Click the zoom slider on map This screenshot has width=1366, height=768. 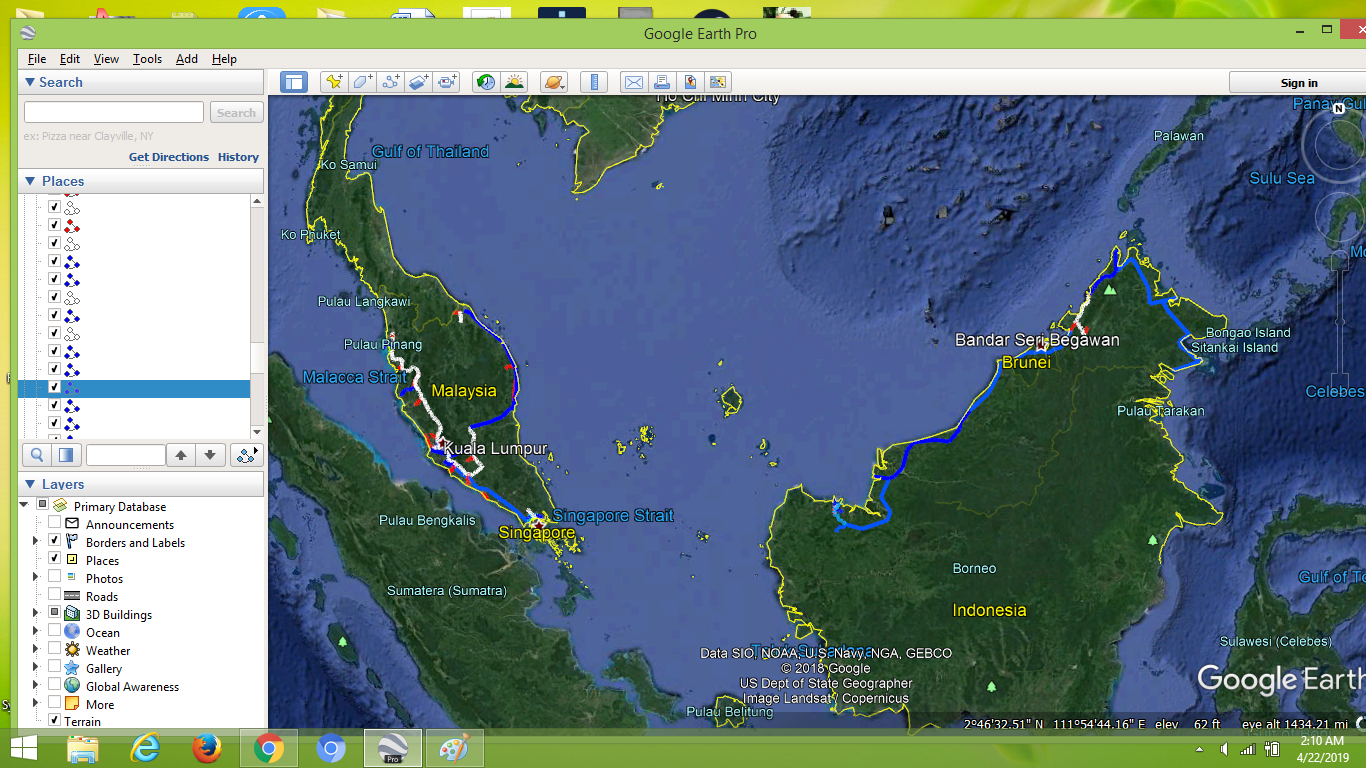(x=1342, y=320)
